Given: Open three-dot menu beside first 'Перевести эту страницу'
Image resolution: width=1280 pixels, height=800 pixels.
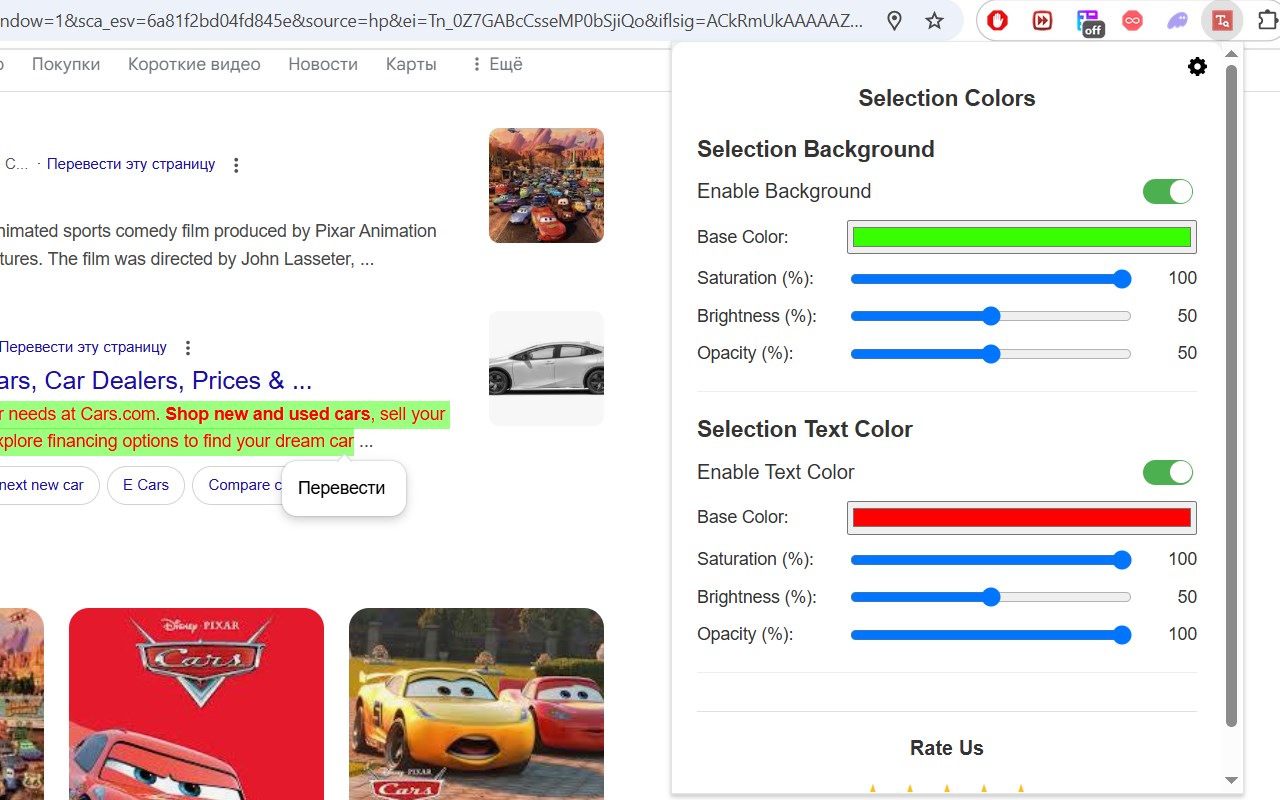Looking at the screenshot, I should click(236, 165).
